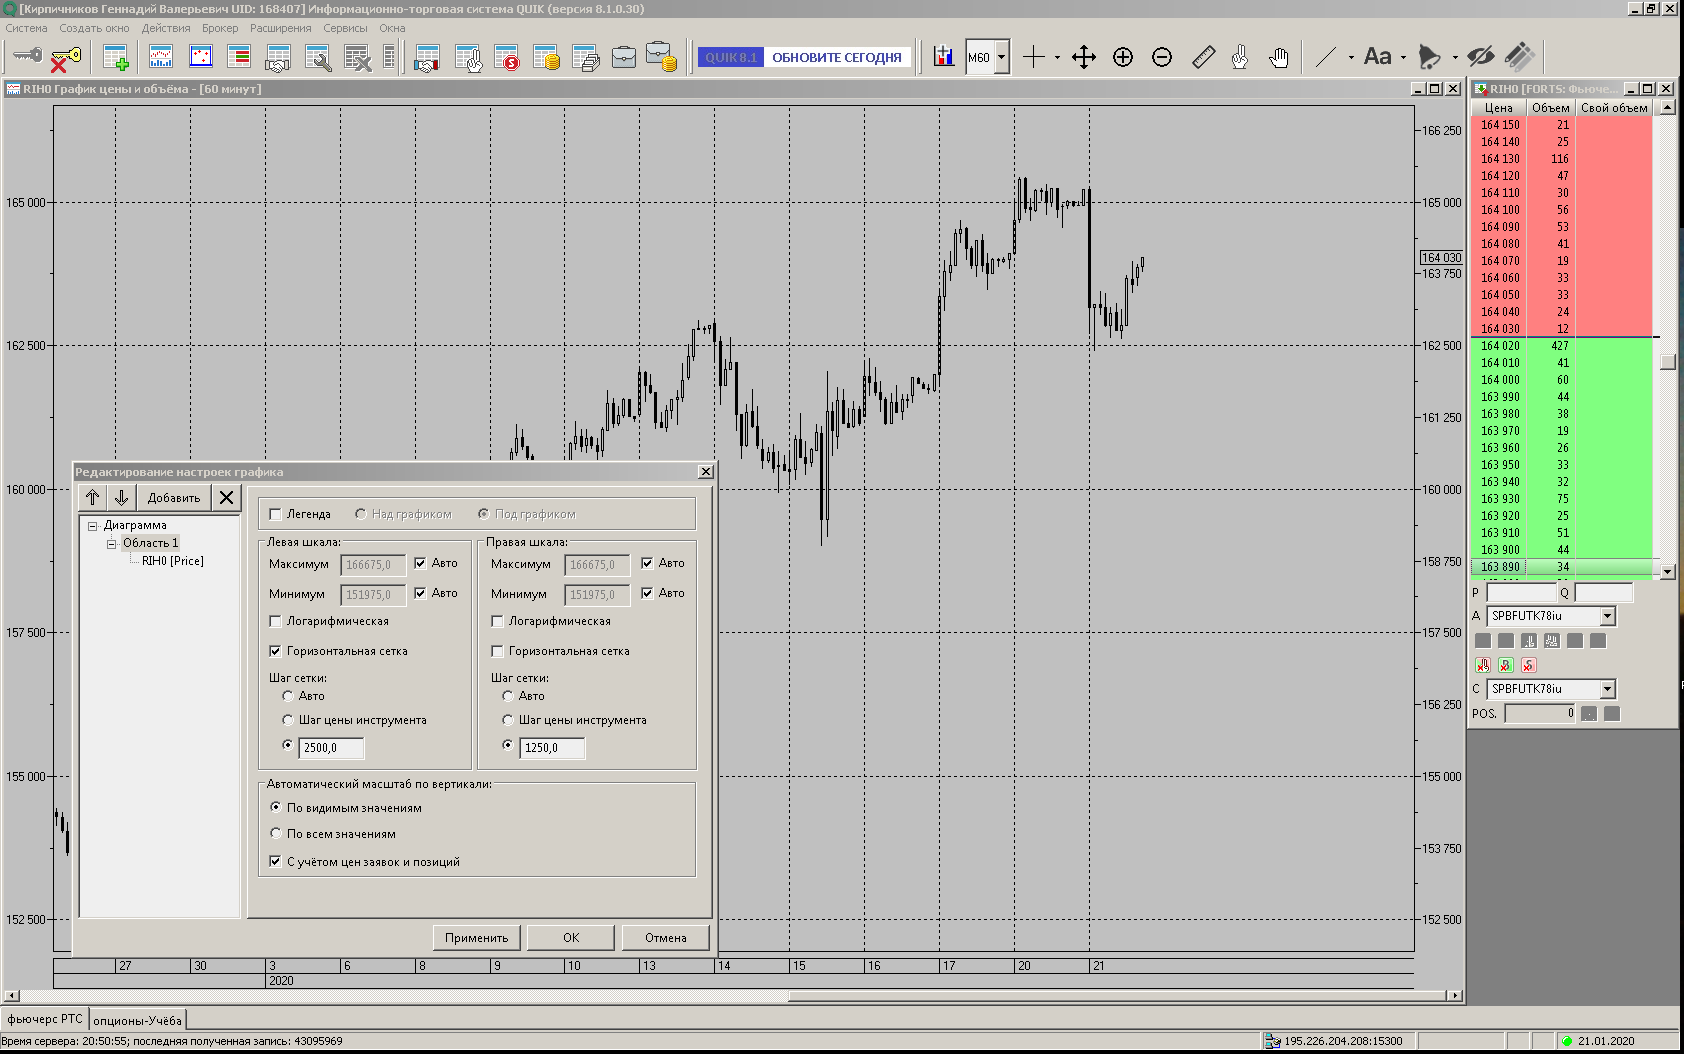
Task: Click the Применить button
Action: click(477, 937)
